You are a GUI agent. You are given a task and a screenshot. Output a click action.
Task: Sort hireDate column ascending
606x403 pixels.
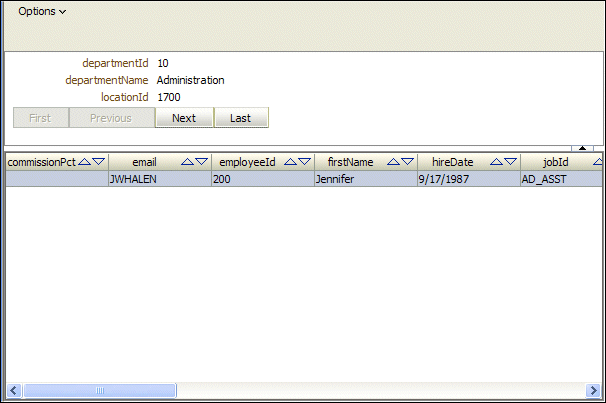(496, 161)
